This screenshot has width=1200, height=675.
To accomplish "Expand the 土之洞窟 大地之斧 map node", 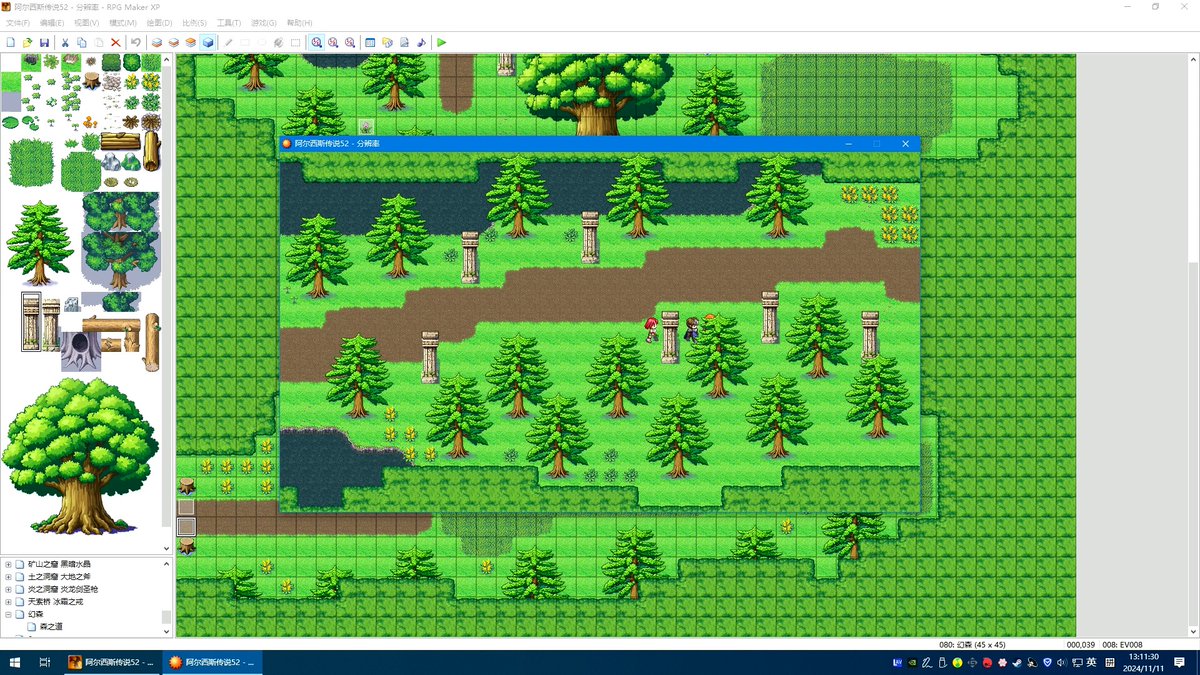I will pyautogui.click(x=8, y=577).
